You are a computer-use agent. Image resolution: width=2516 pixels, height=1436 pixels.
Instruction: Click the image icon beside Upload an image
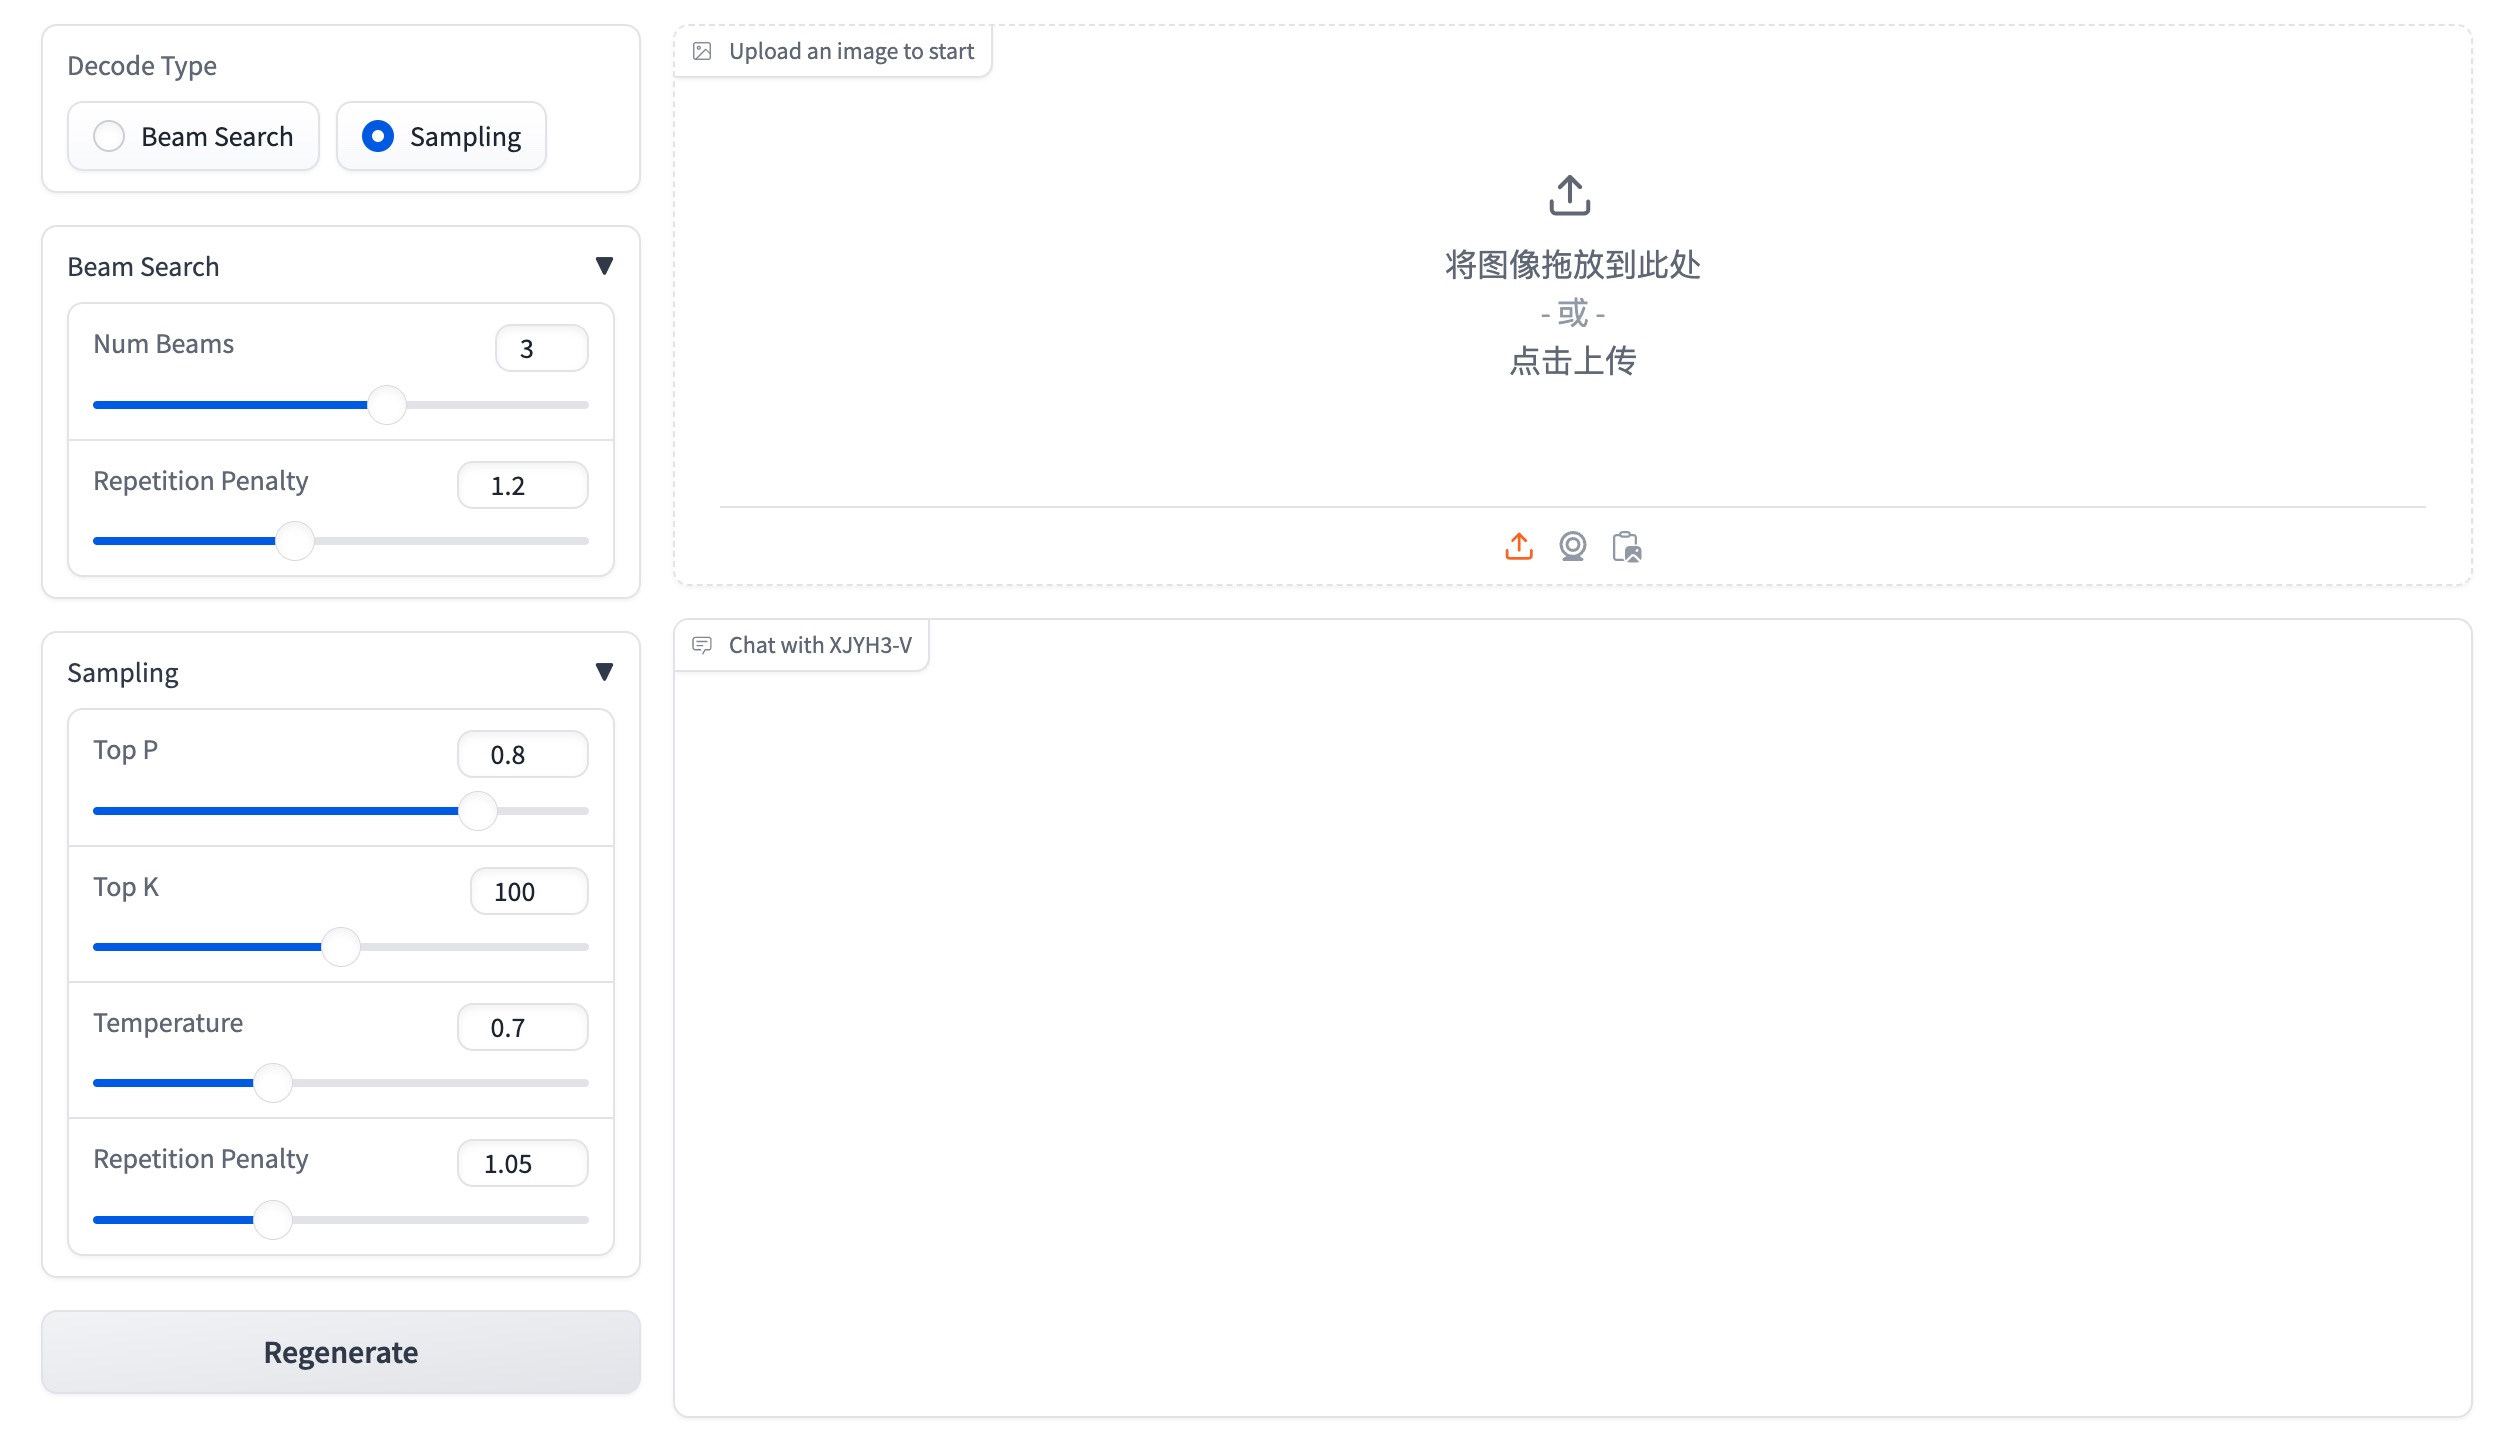(x=703, y=50)
